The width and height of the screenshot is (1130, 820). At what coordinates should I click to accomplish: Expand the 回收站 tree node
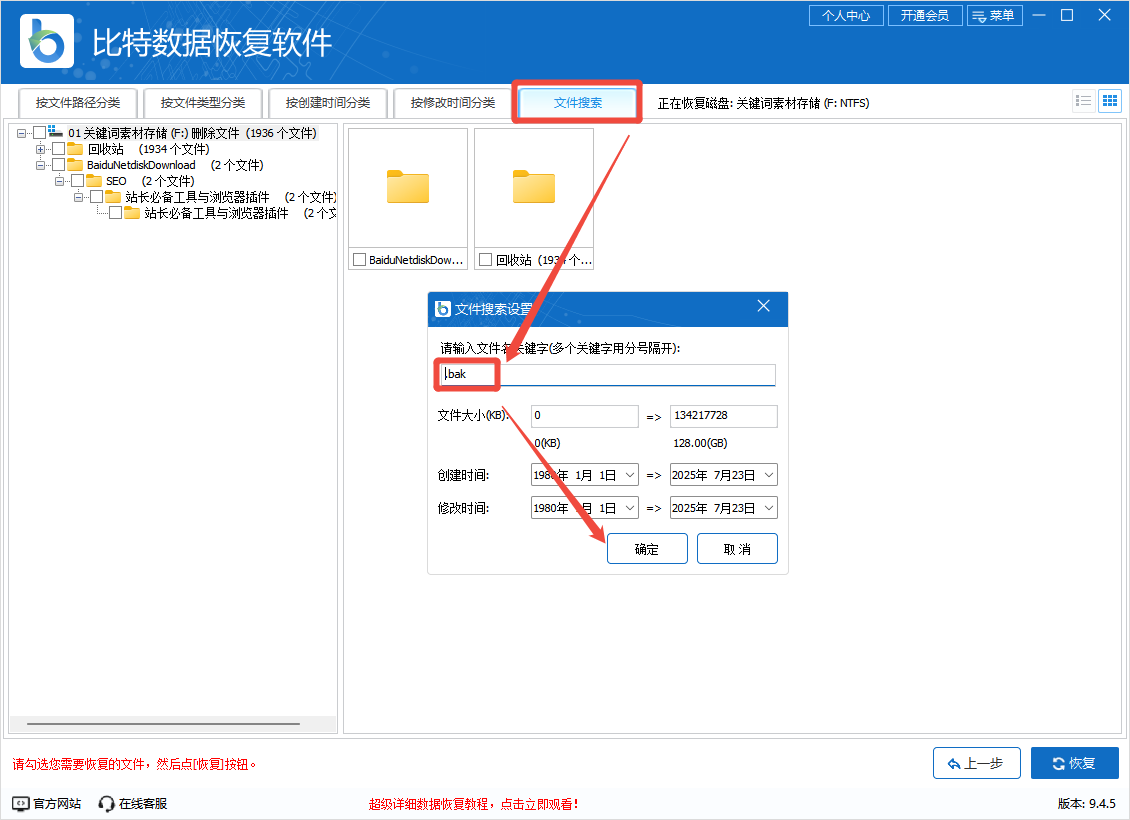[40, 149]
